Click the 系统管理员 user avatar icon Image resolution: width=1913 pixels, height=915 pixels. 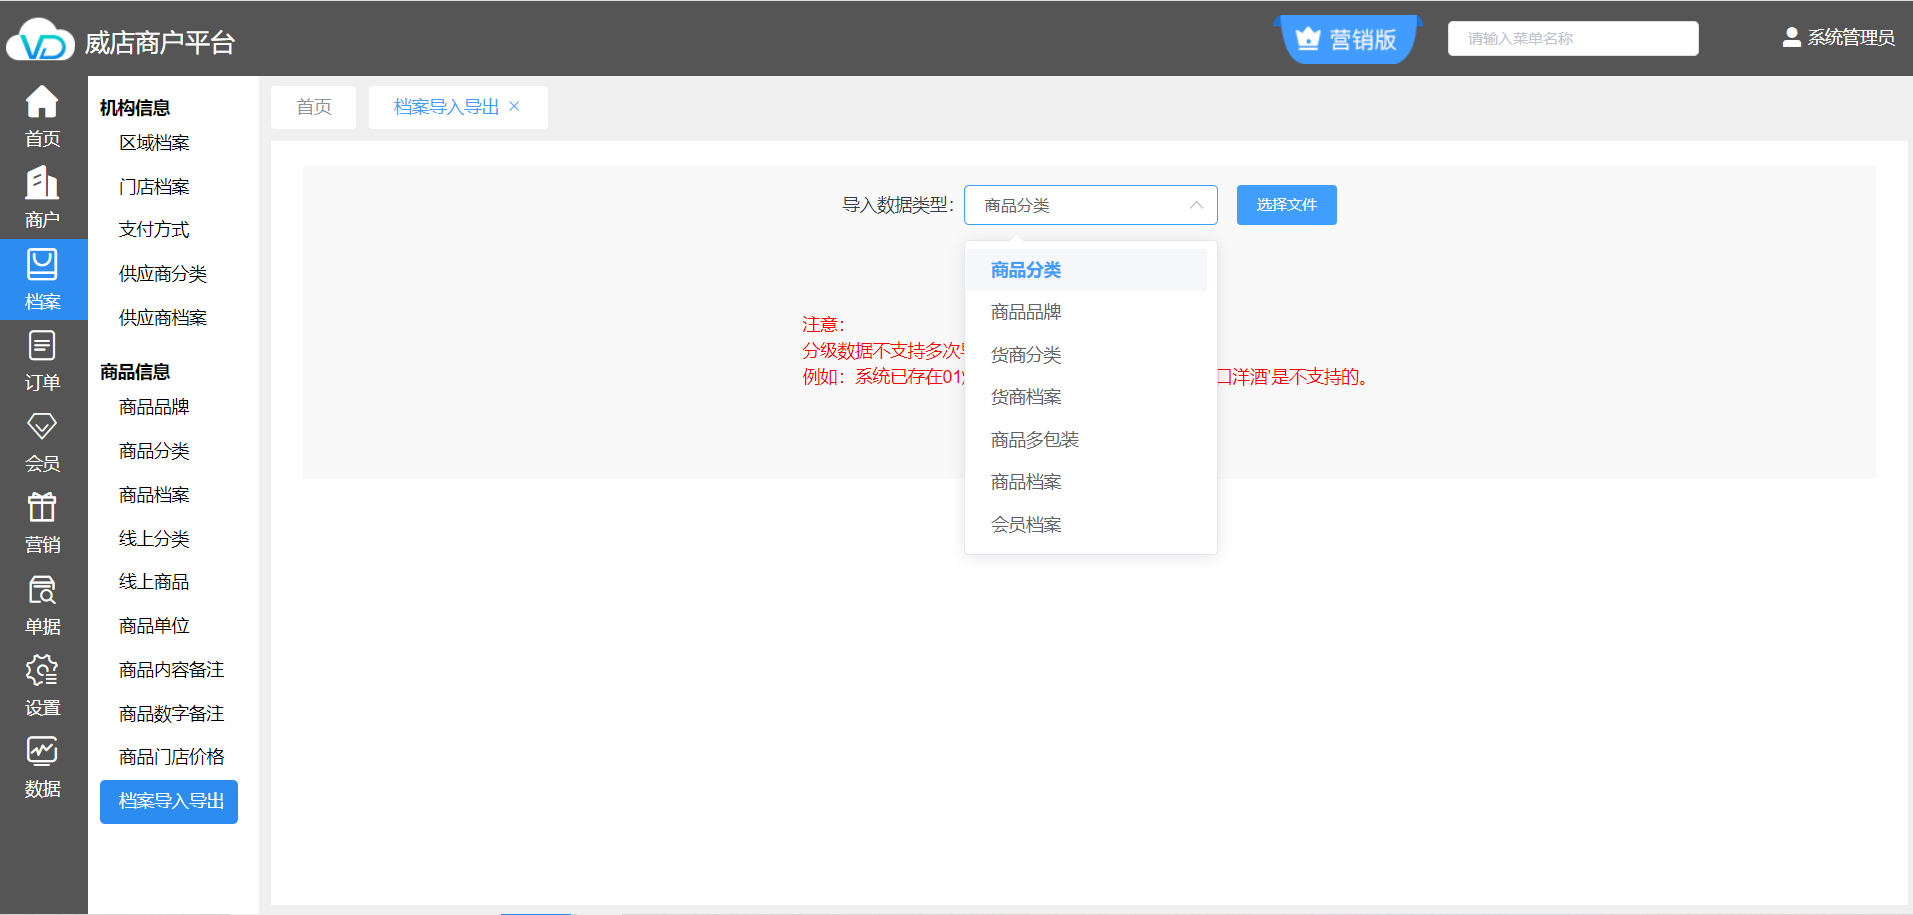pos(1791,38)
